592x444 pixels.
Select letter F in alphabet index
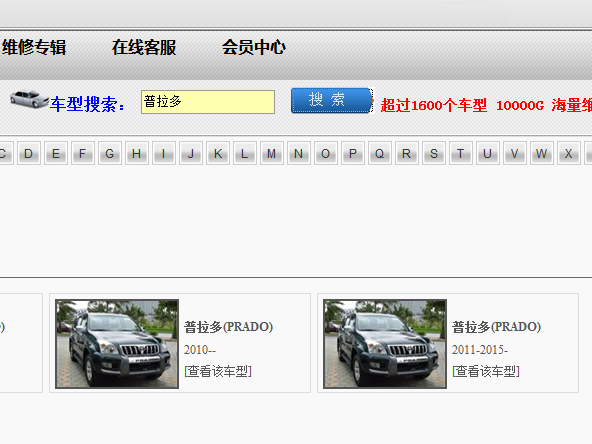tap(83, 153)
